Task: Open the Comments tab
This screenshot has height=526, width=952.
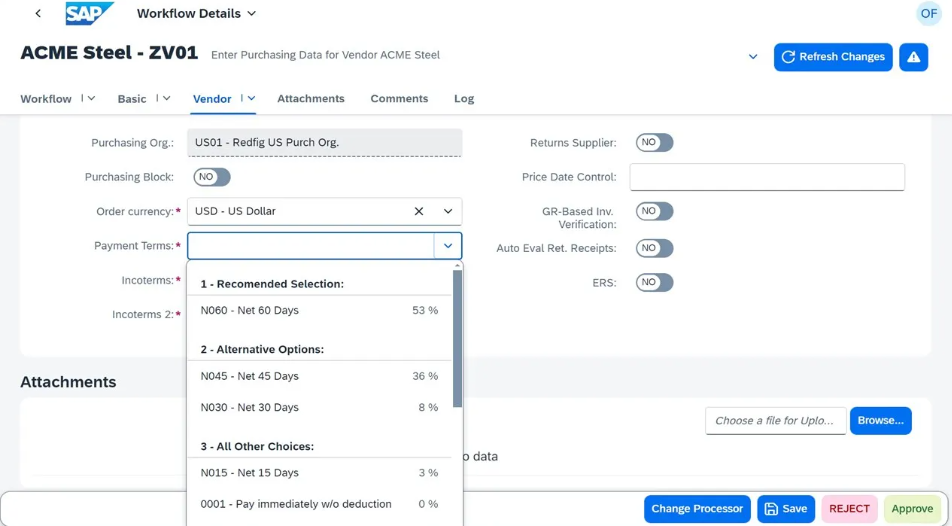Action: click(x=399, y=99)
